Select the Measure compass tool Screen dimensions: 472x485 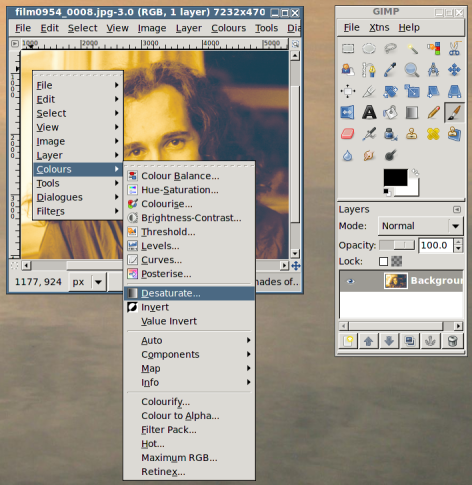click(433, 70)
